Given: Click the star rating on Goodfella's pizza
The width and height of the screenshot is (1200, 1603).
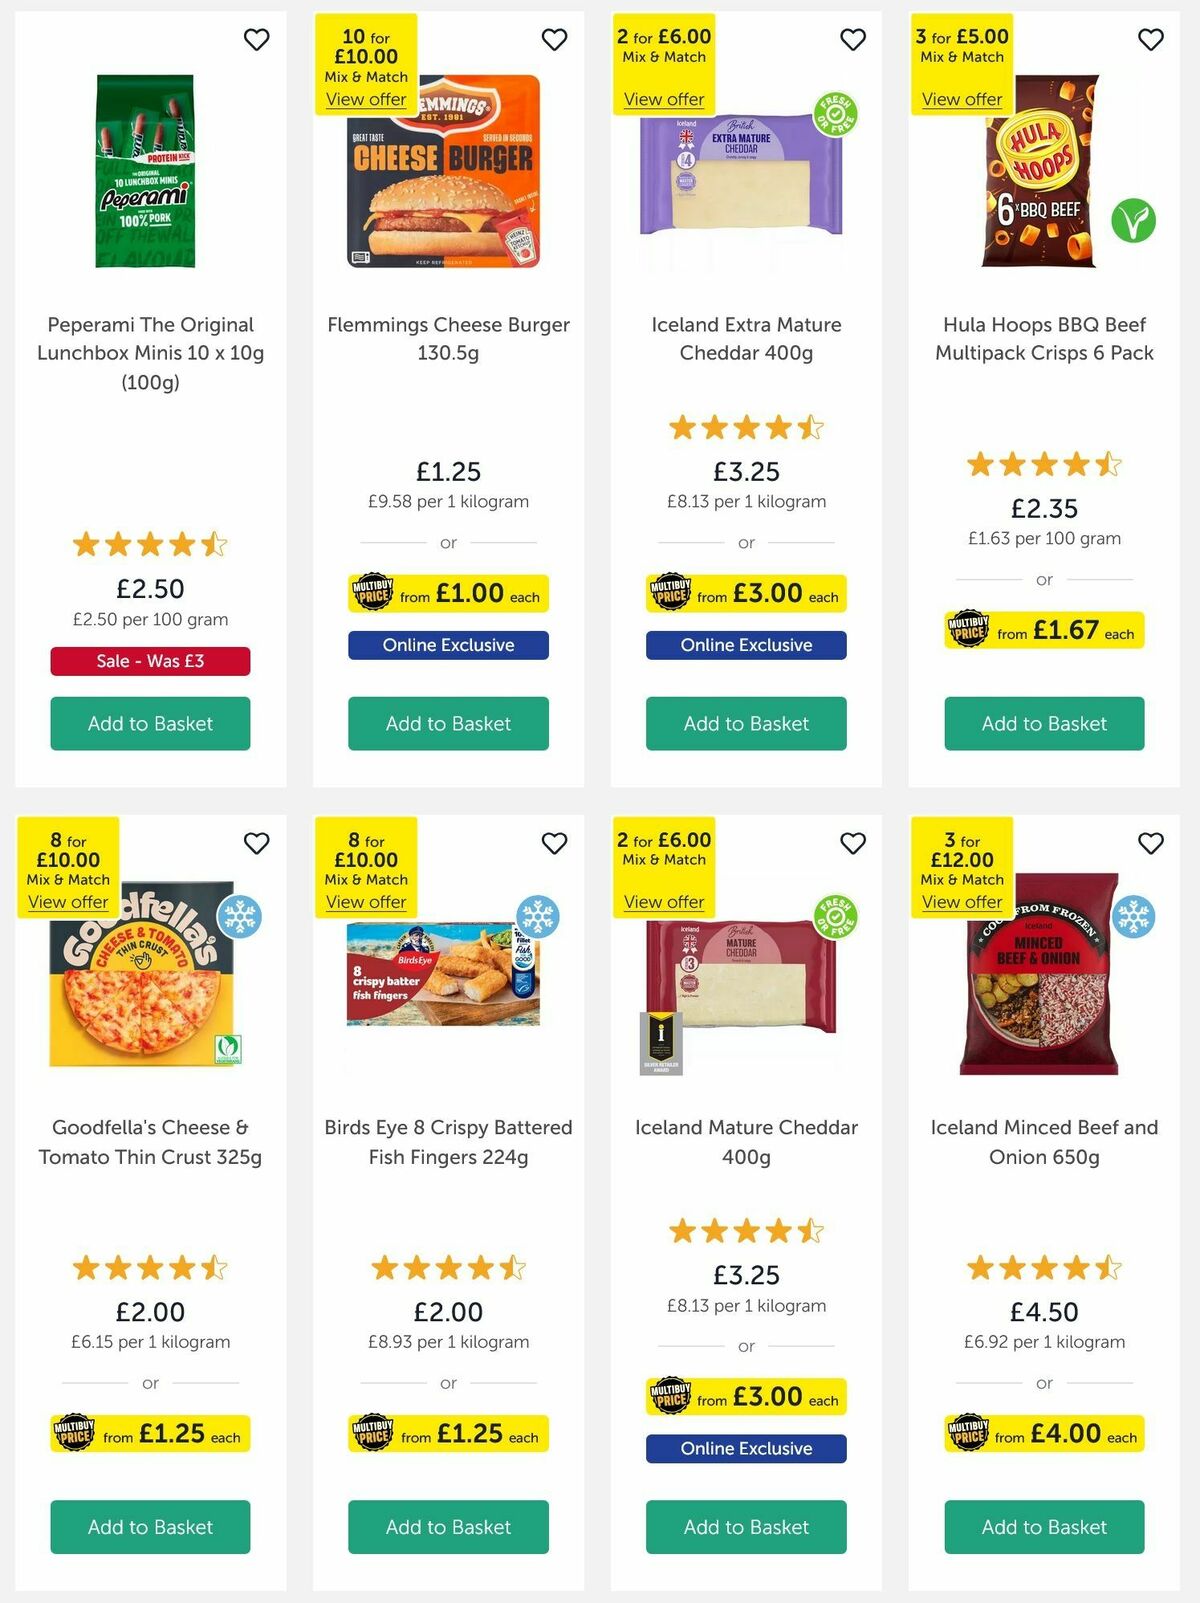Looking at the screenshot, I should point(149,1267).
